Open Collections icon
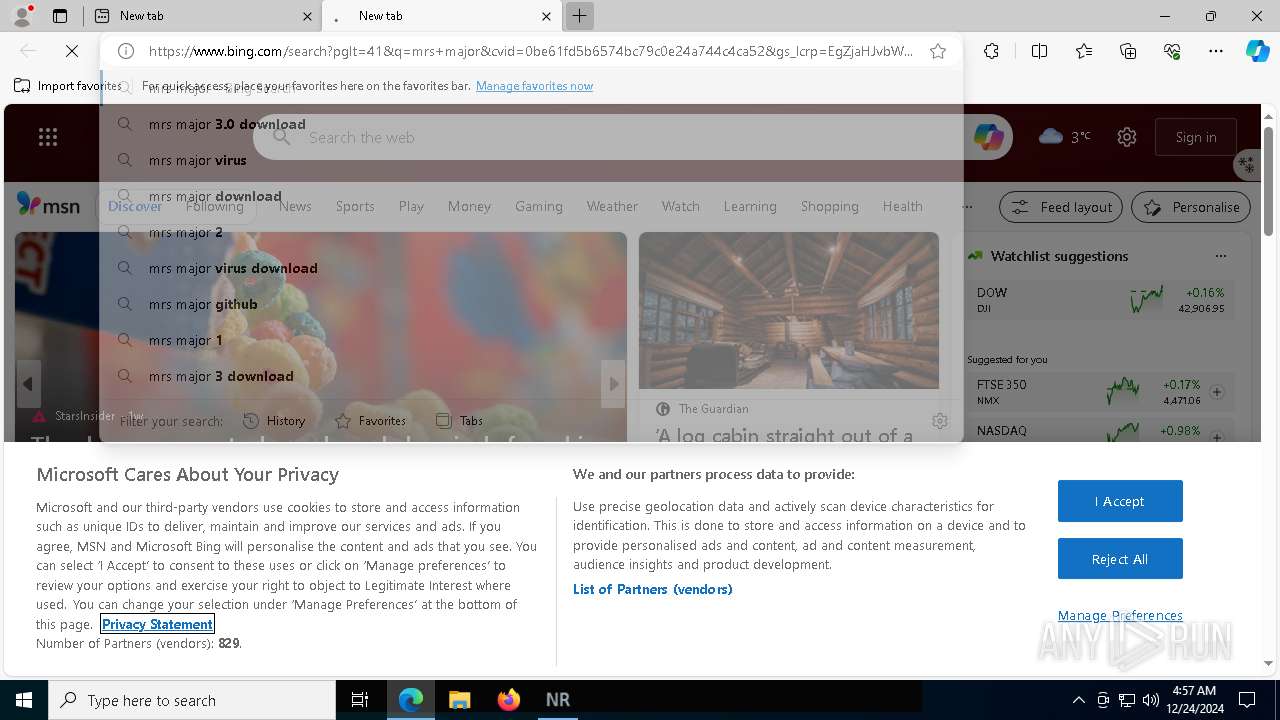Image resolution: width=1280 pixels, height=720 pixels. 1128,51
